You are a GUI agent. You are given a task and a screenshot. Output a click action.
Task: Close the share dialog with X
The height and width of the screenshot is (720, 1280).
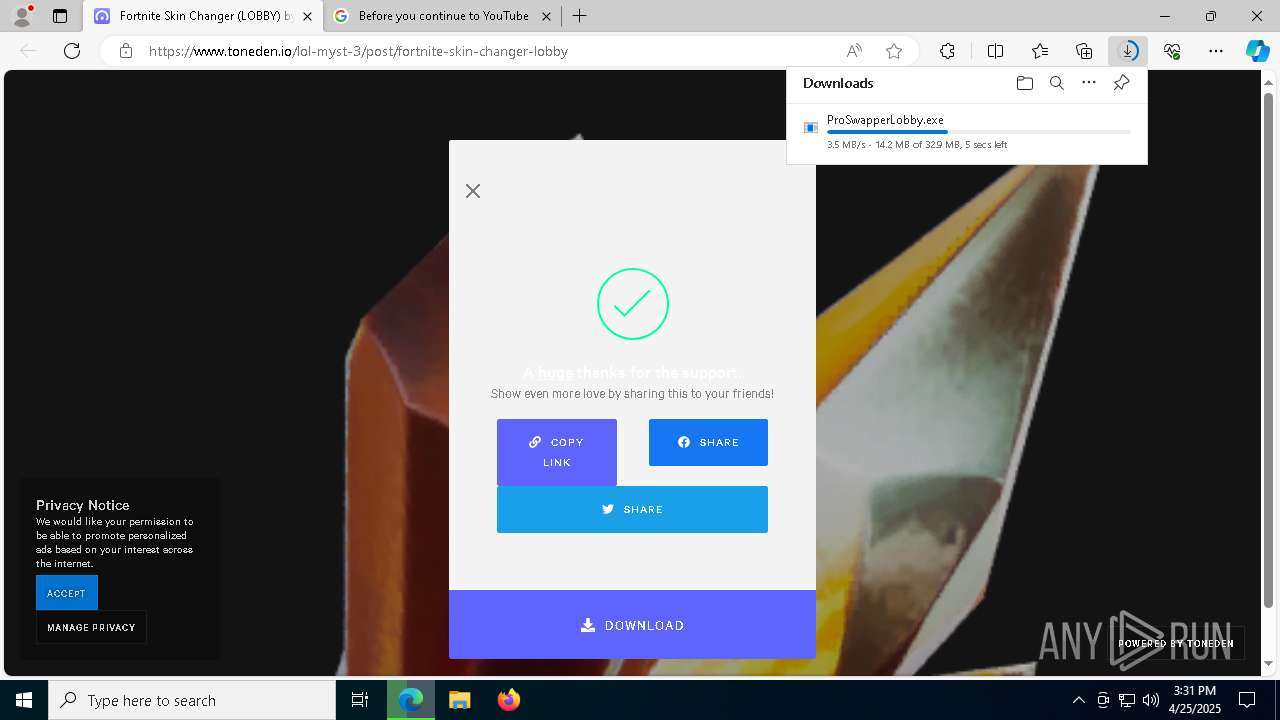(473, 191)
